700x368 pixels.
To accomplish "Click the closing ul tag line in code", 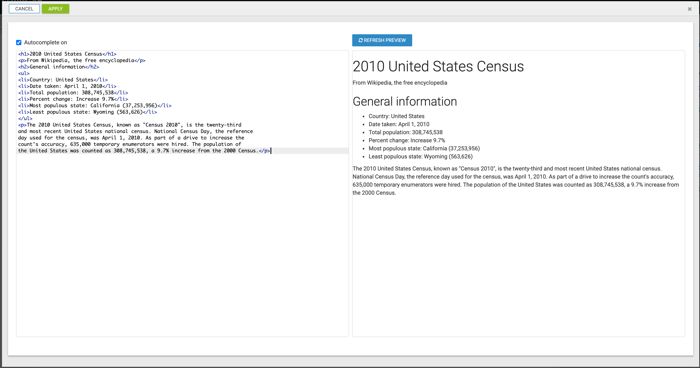I will (25, 118).
